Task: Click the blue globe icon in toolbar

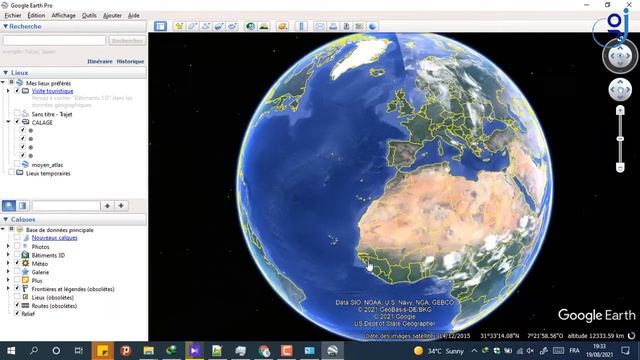Action: point(373,26)
